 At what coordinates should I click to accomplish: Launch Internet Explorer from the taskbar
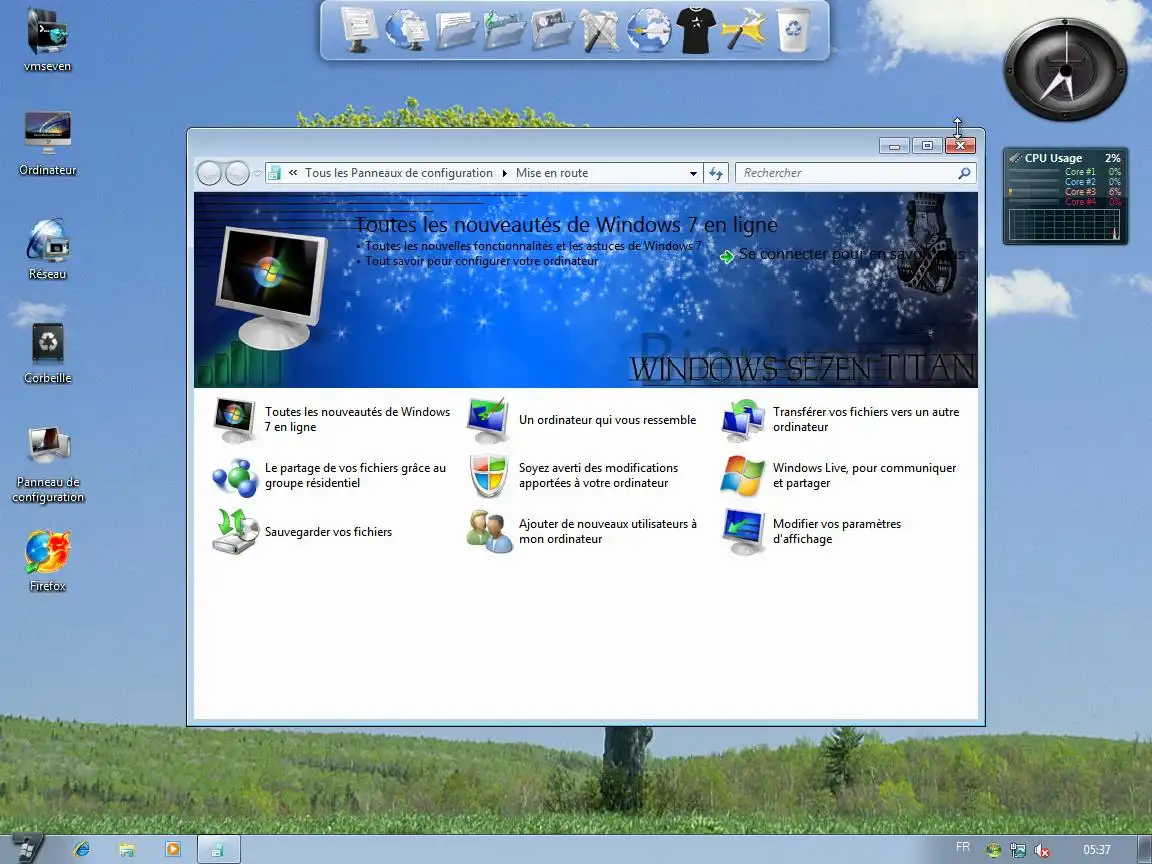[82, 849]
